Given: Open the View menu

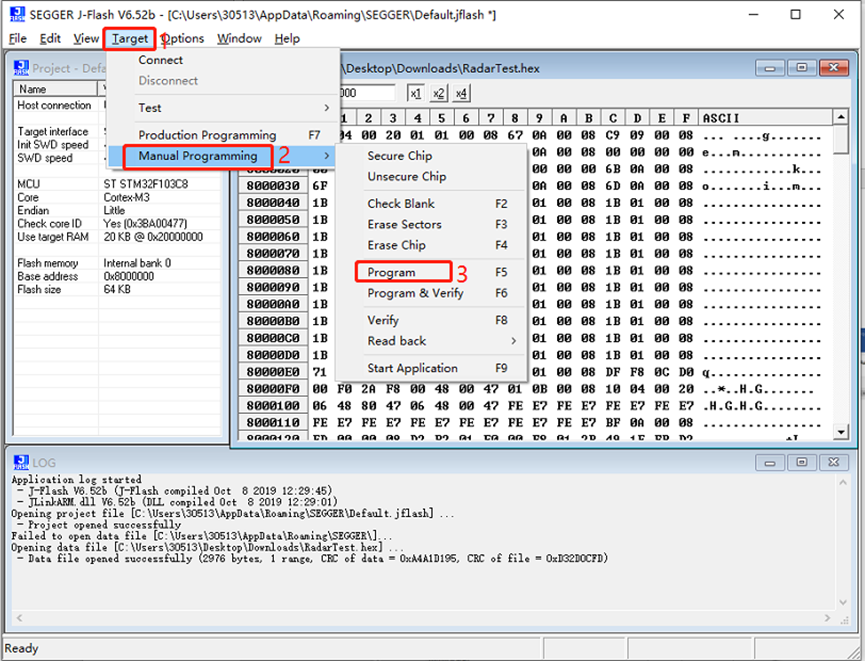Looking at the screenshot, I should click(86, 39).
